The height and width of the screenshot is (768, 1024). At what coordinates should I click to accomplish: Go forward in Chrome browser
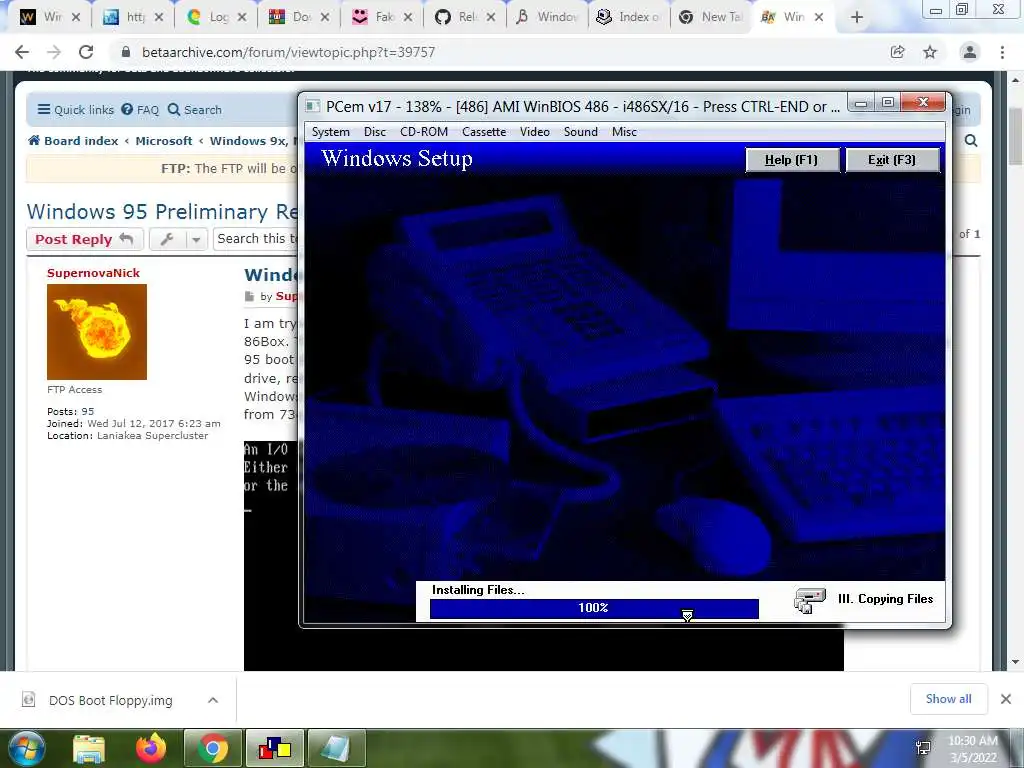click(54, 52)
